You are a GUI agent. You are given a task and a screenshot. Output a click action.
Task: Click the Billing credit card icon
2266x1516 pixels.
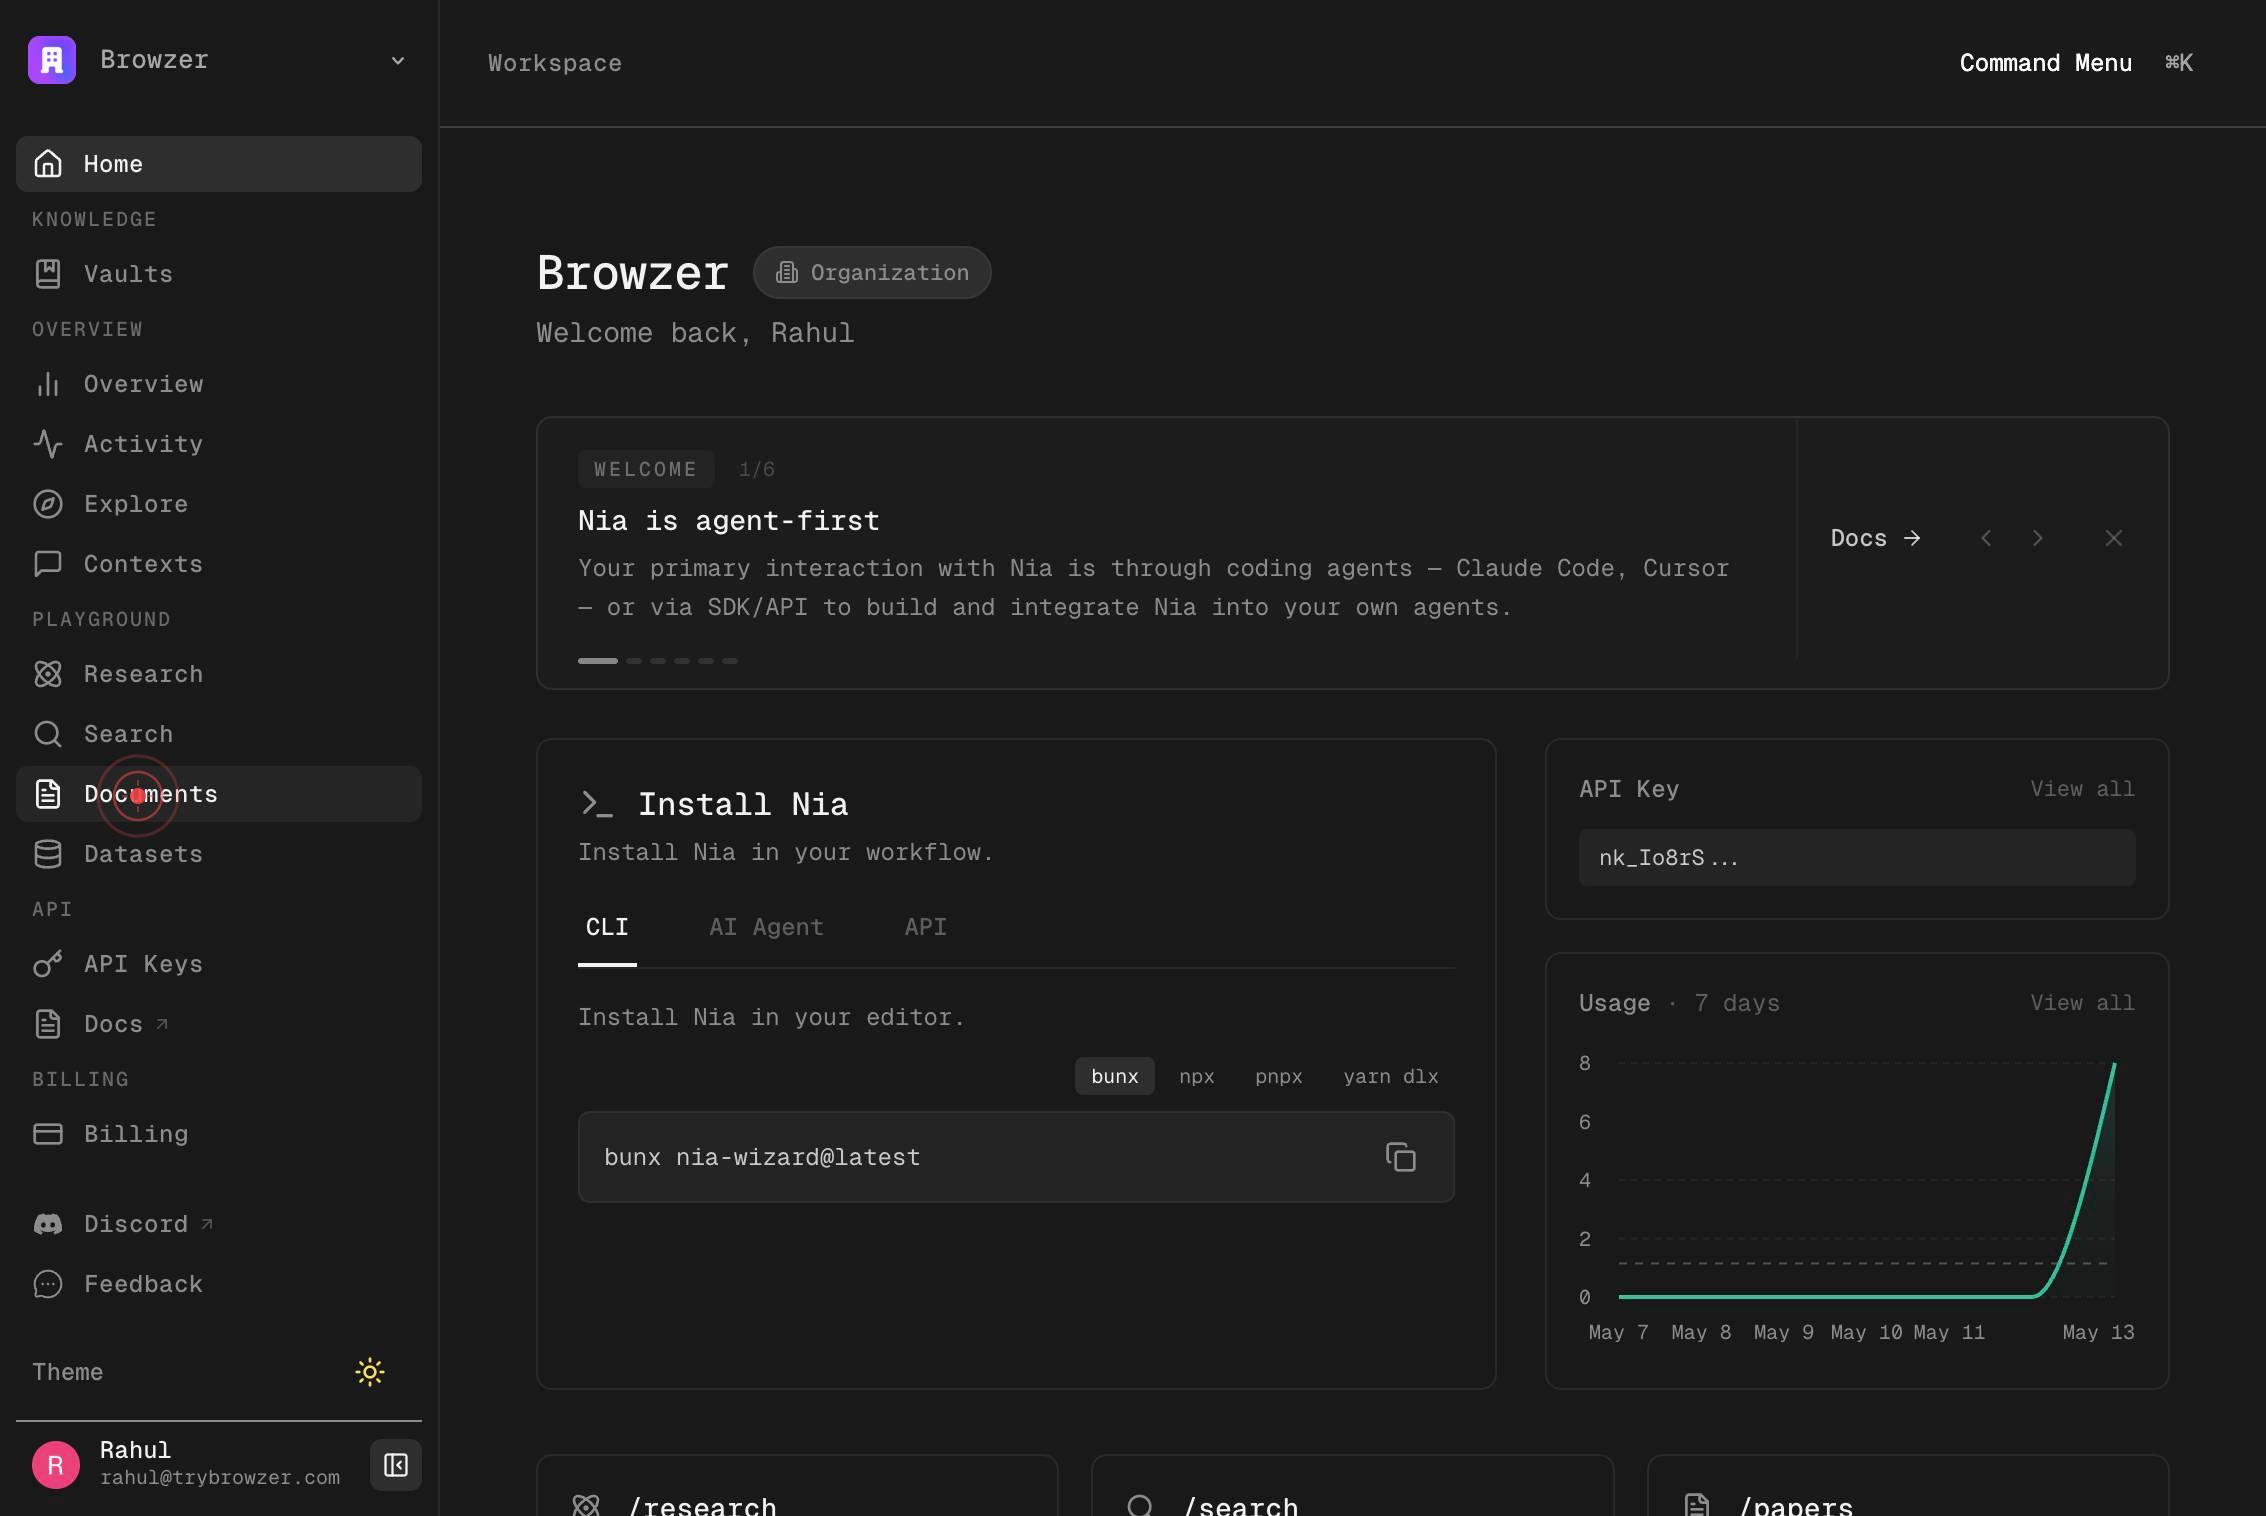48,1134
